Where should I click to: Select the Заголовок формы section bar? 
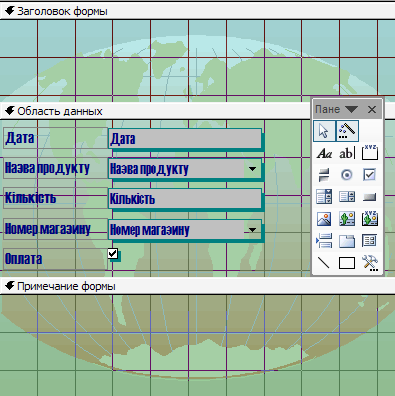197,11
